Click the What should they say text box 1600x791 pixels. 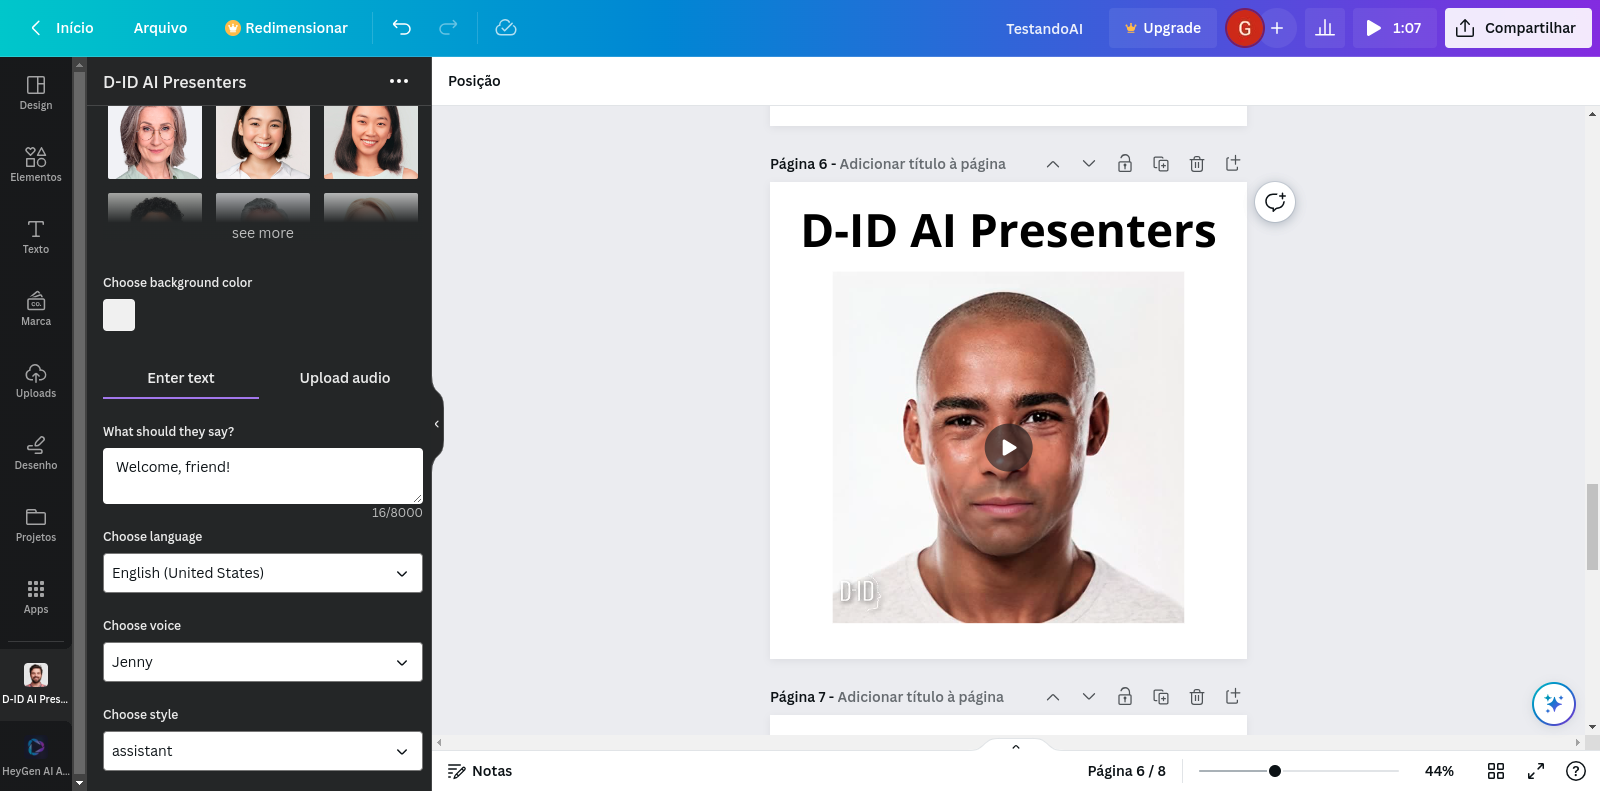click(263, 476)
